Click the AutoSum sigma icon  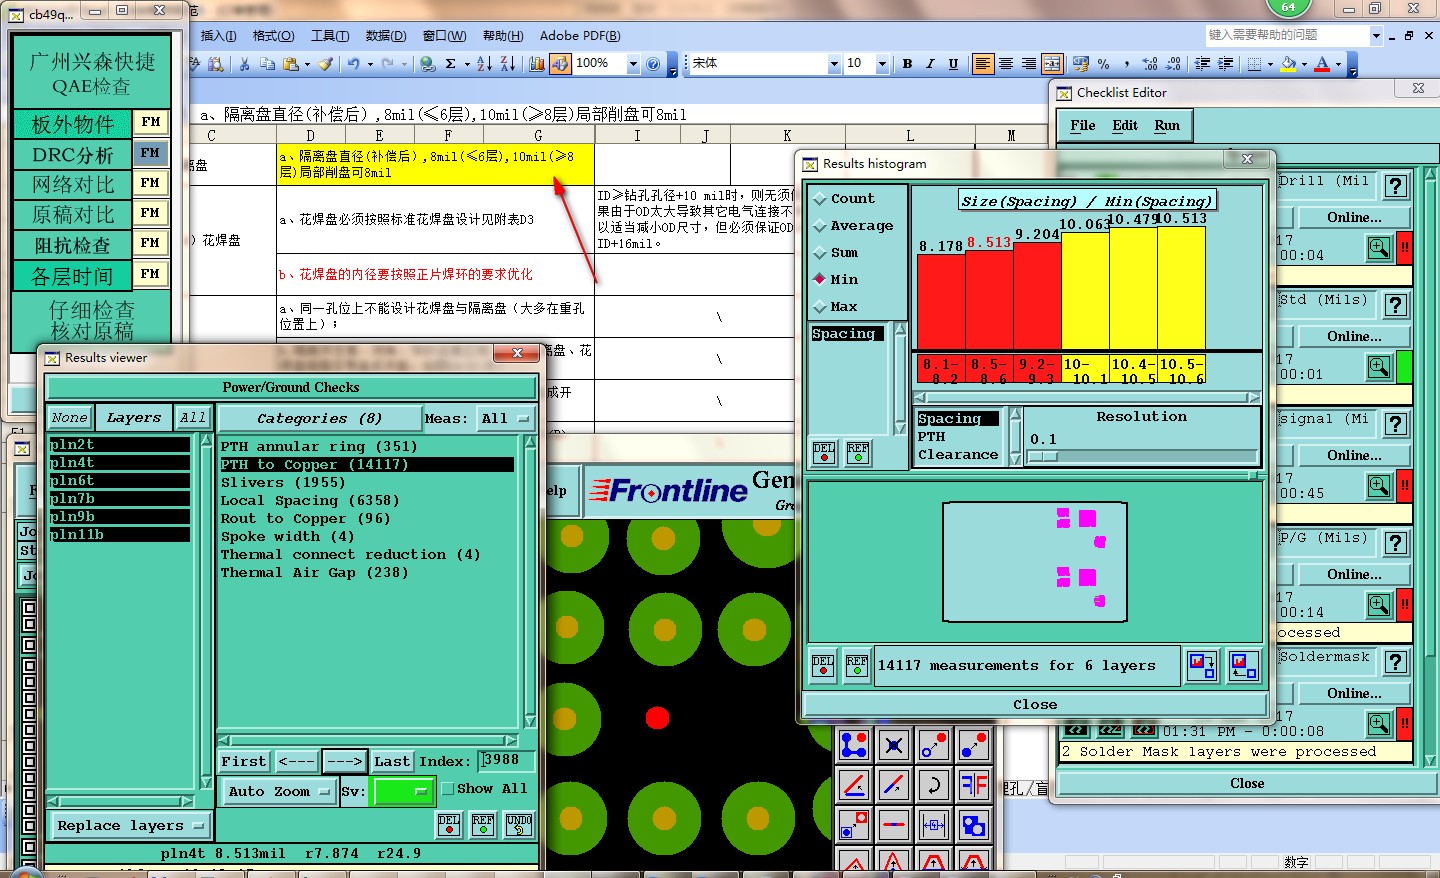click(x=451, y=63)
